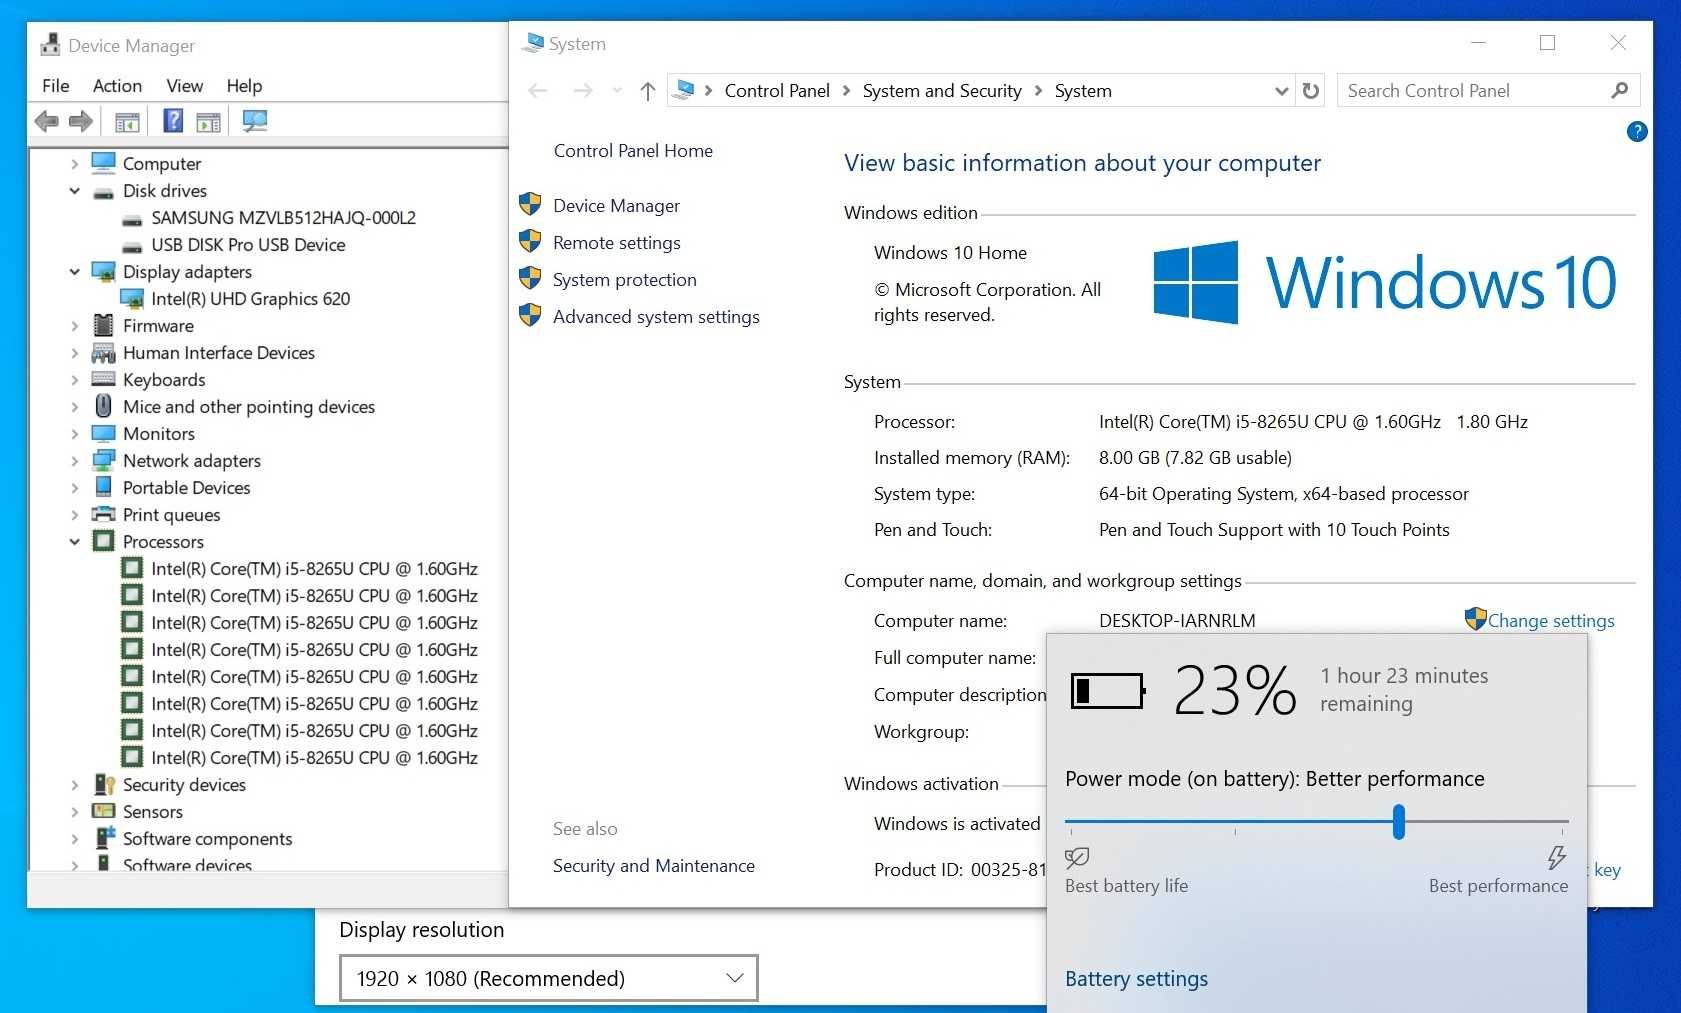The height and width of the screenshot is (1013, 1681).
Task: Open the Help menu in Device Manager
Action: point(244,86)
